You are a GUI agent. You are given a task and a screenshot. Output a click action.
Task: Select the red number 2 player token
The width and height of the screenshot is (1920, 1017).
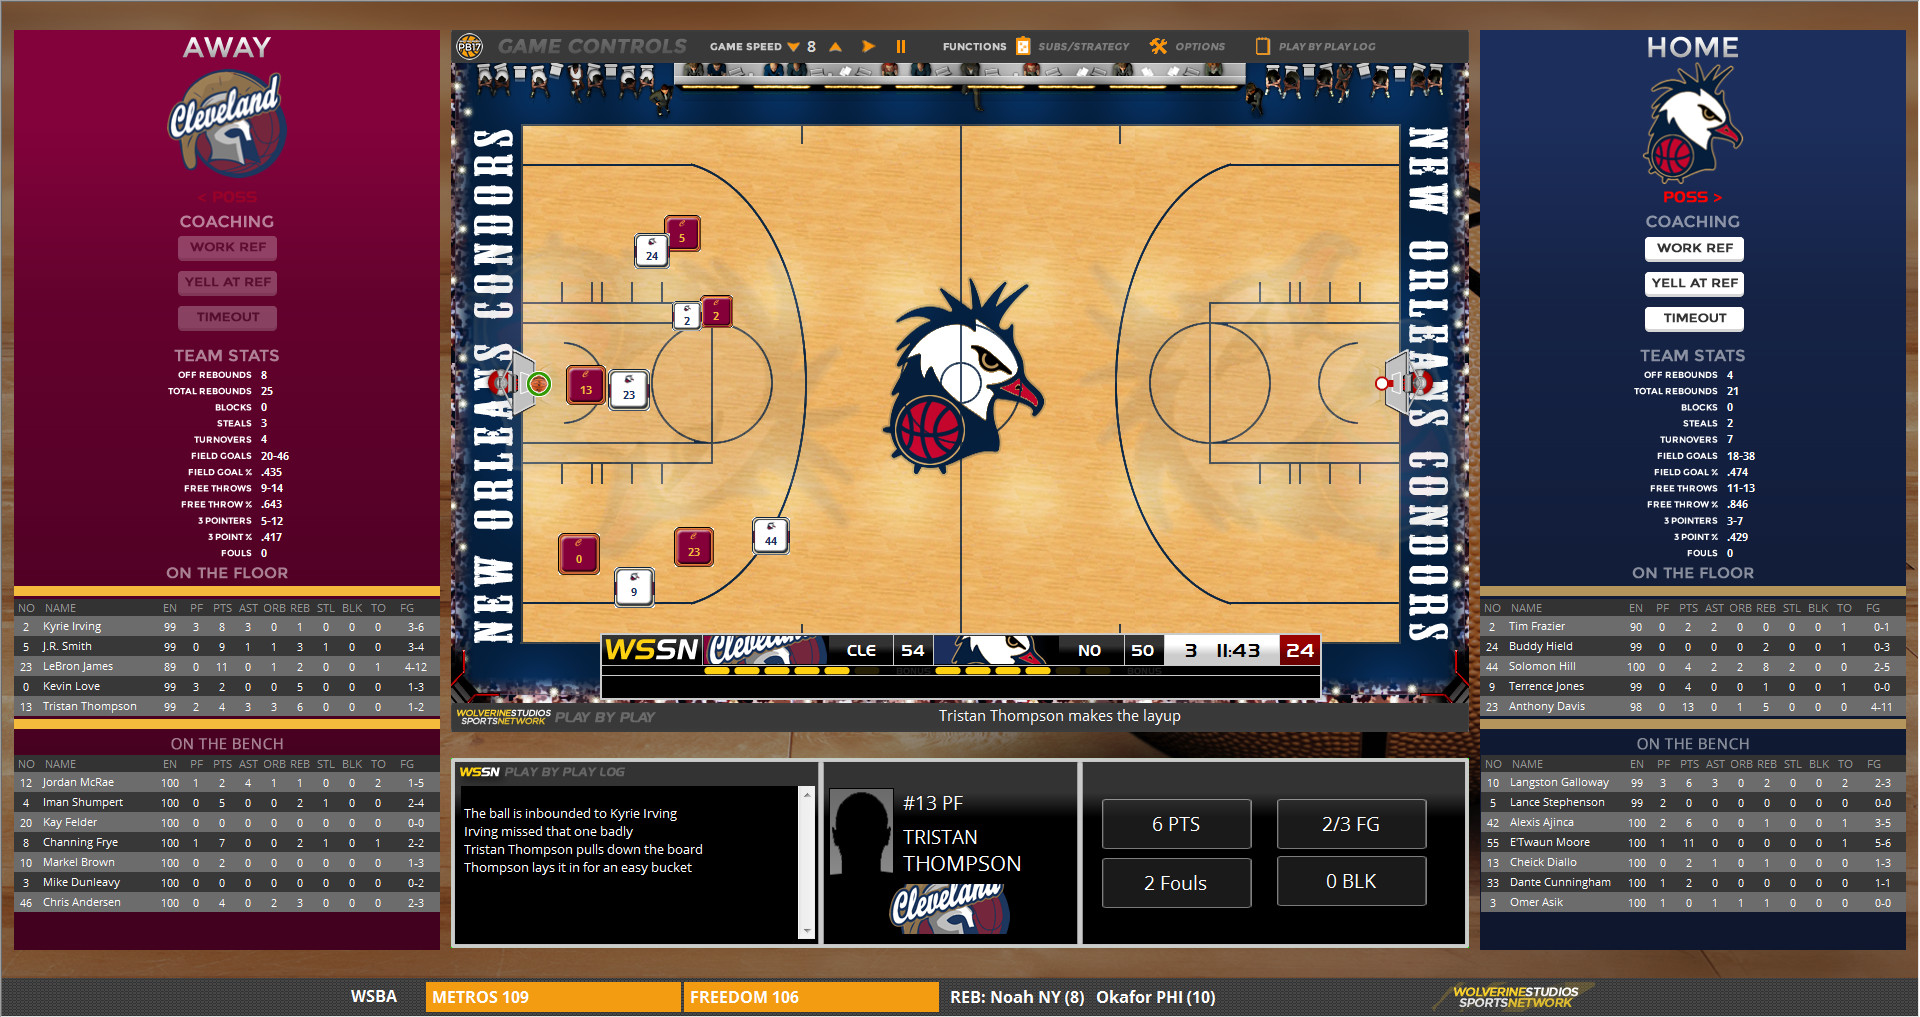click(716, 312)
